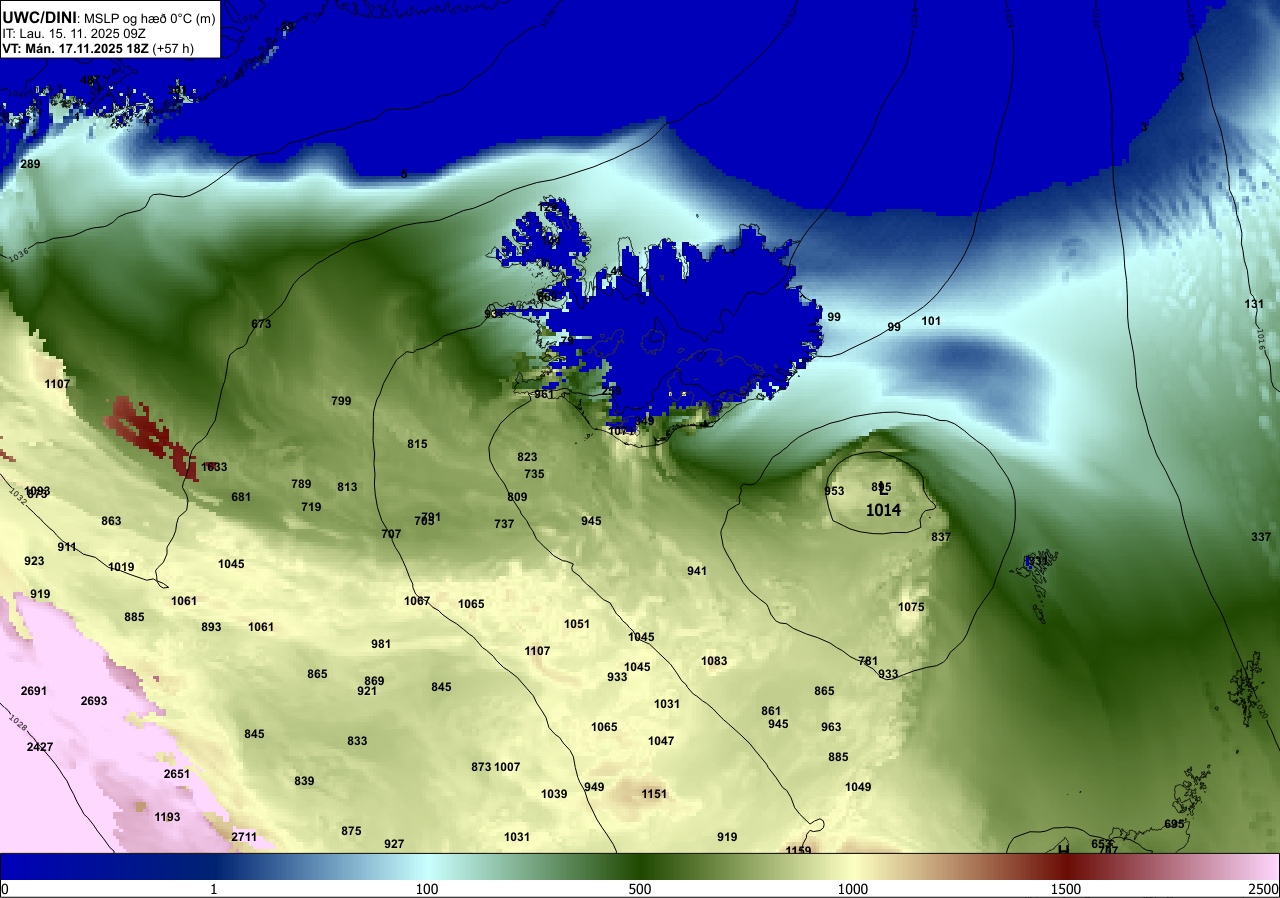The height and width of the screenshot is (898, 1280).
Task: Click the height value '1075'
Action: [x=911, y=607]
